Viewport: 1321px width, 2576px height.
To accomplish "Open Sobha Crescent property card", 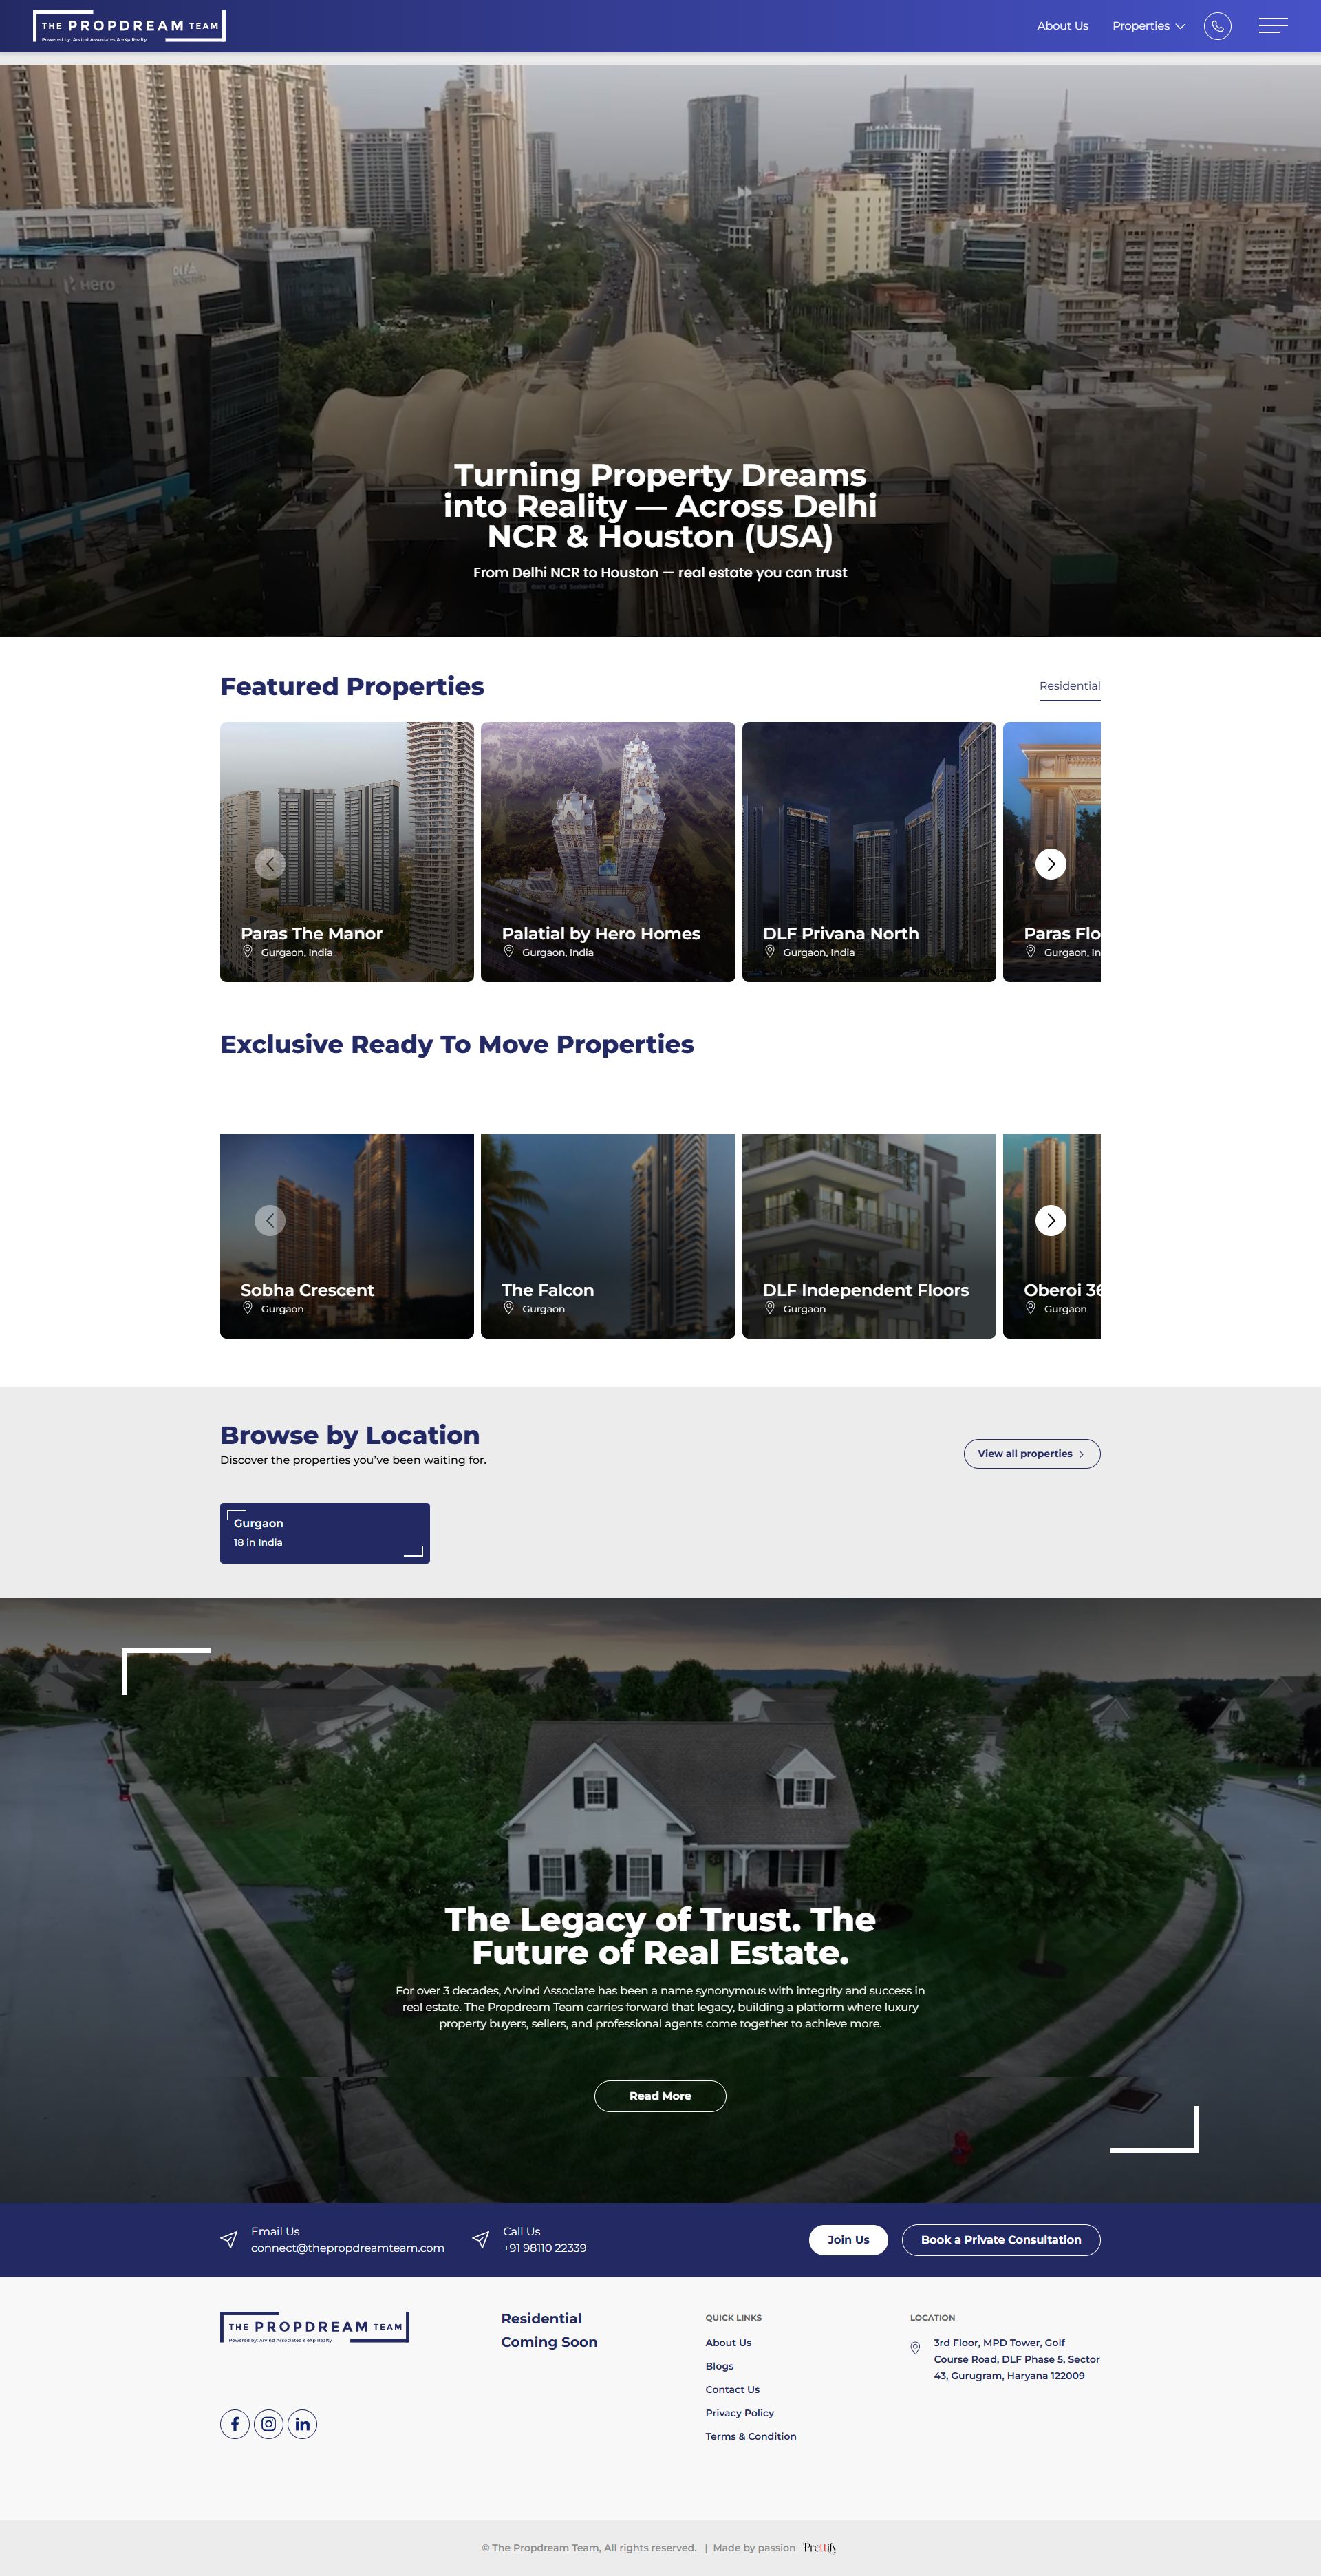I will [x=347, y=1236].
